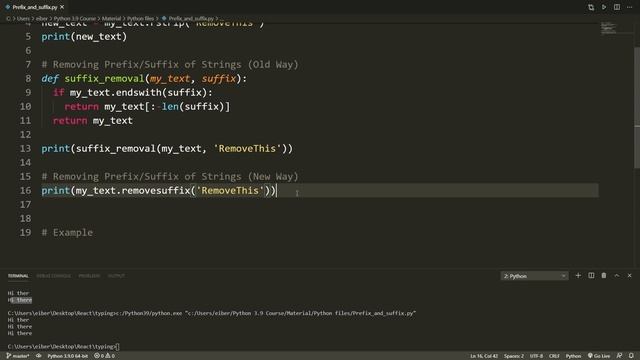
Task: Run Python file with the play icon
Action: tap(604, 7)
